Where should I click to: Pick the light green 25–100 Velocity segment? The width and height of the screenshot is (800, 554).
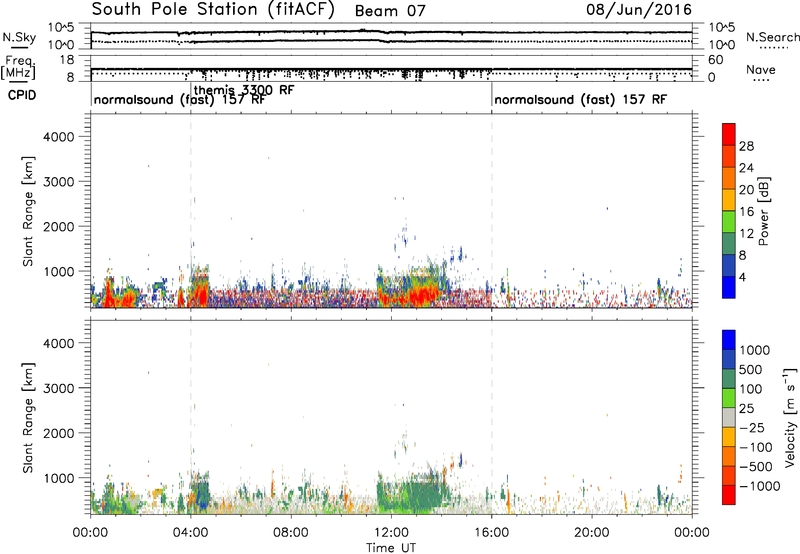pos(729,398)
